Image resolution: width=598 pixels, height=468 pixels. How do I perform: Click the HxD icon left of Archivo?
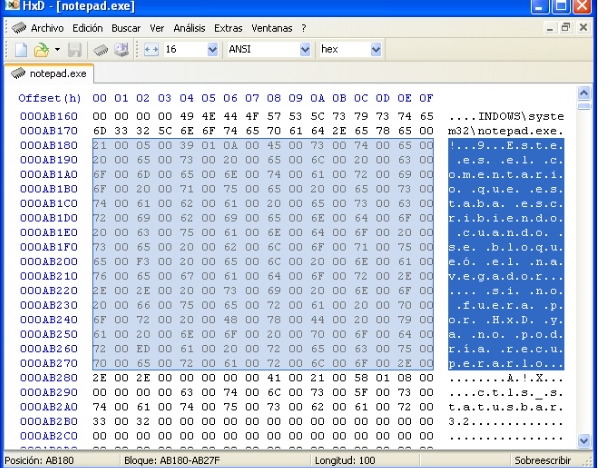[x=18, y=27]
